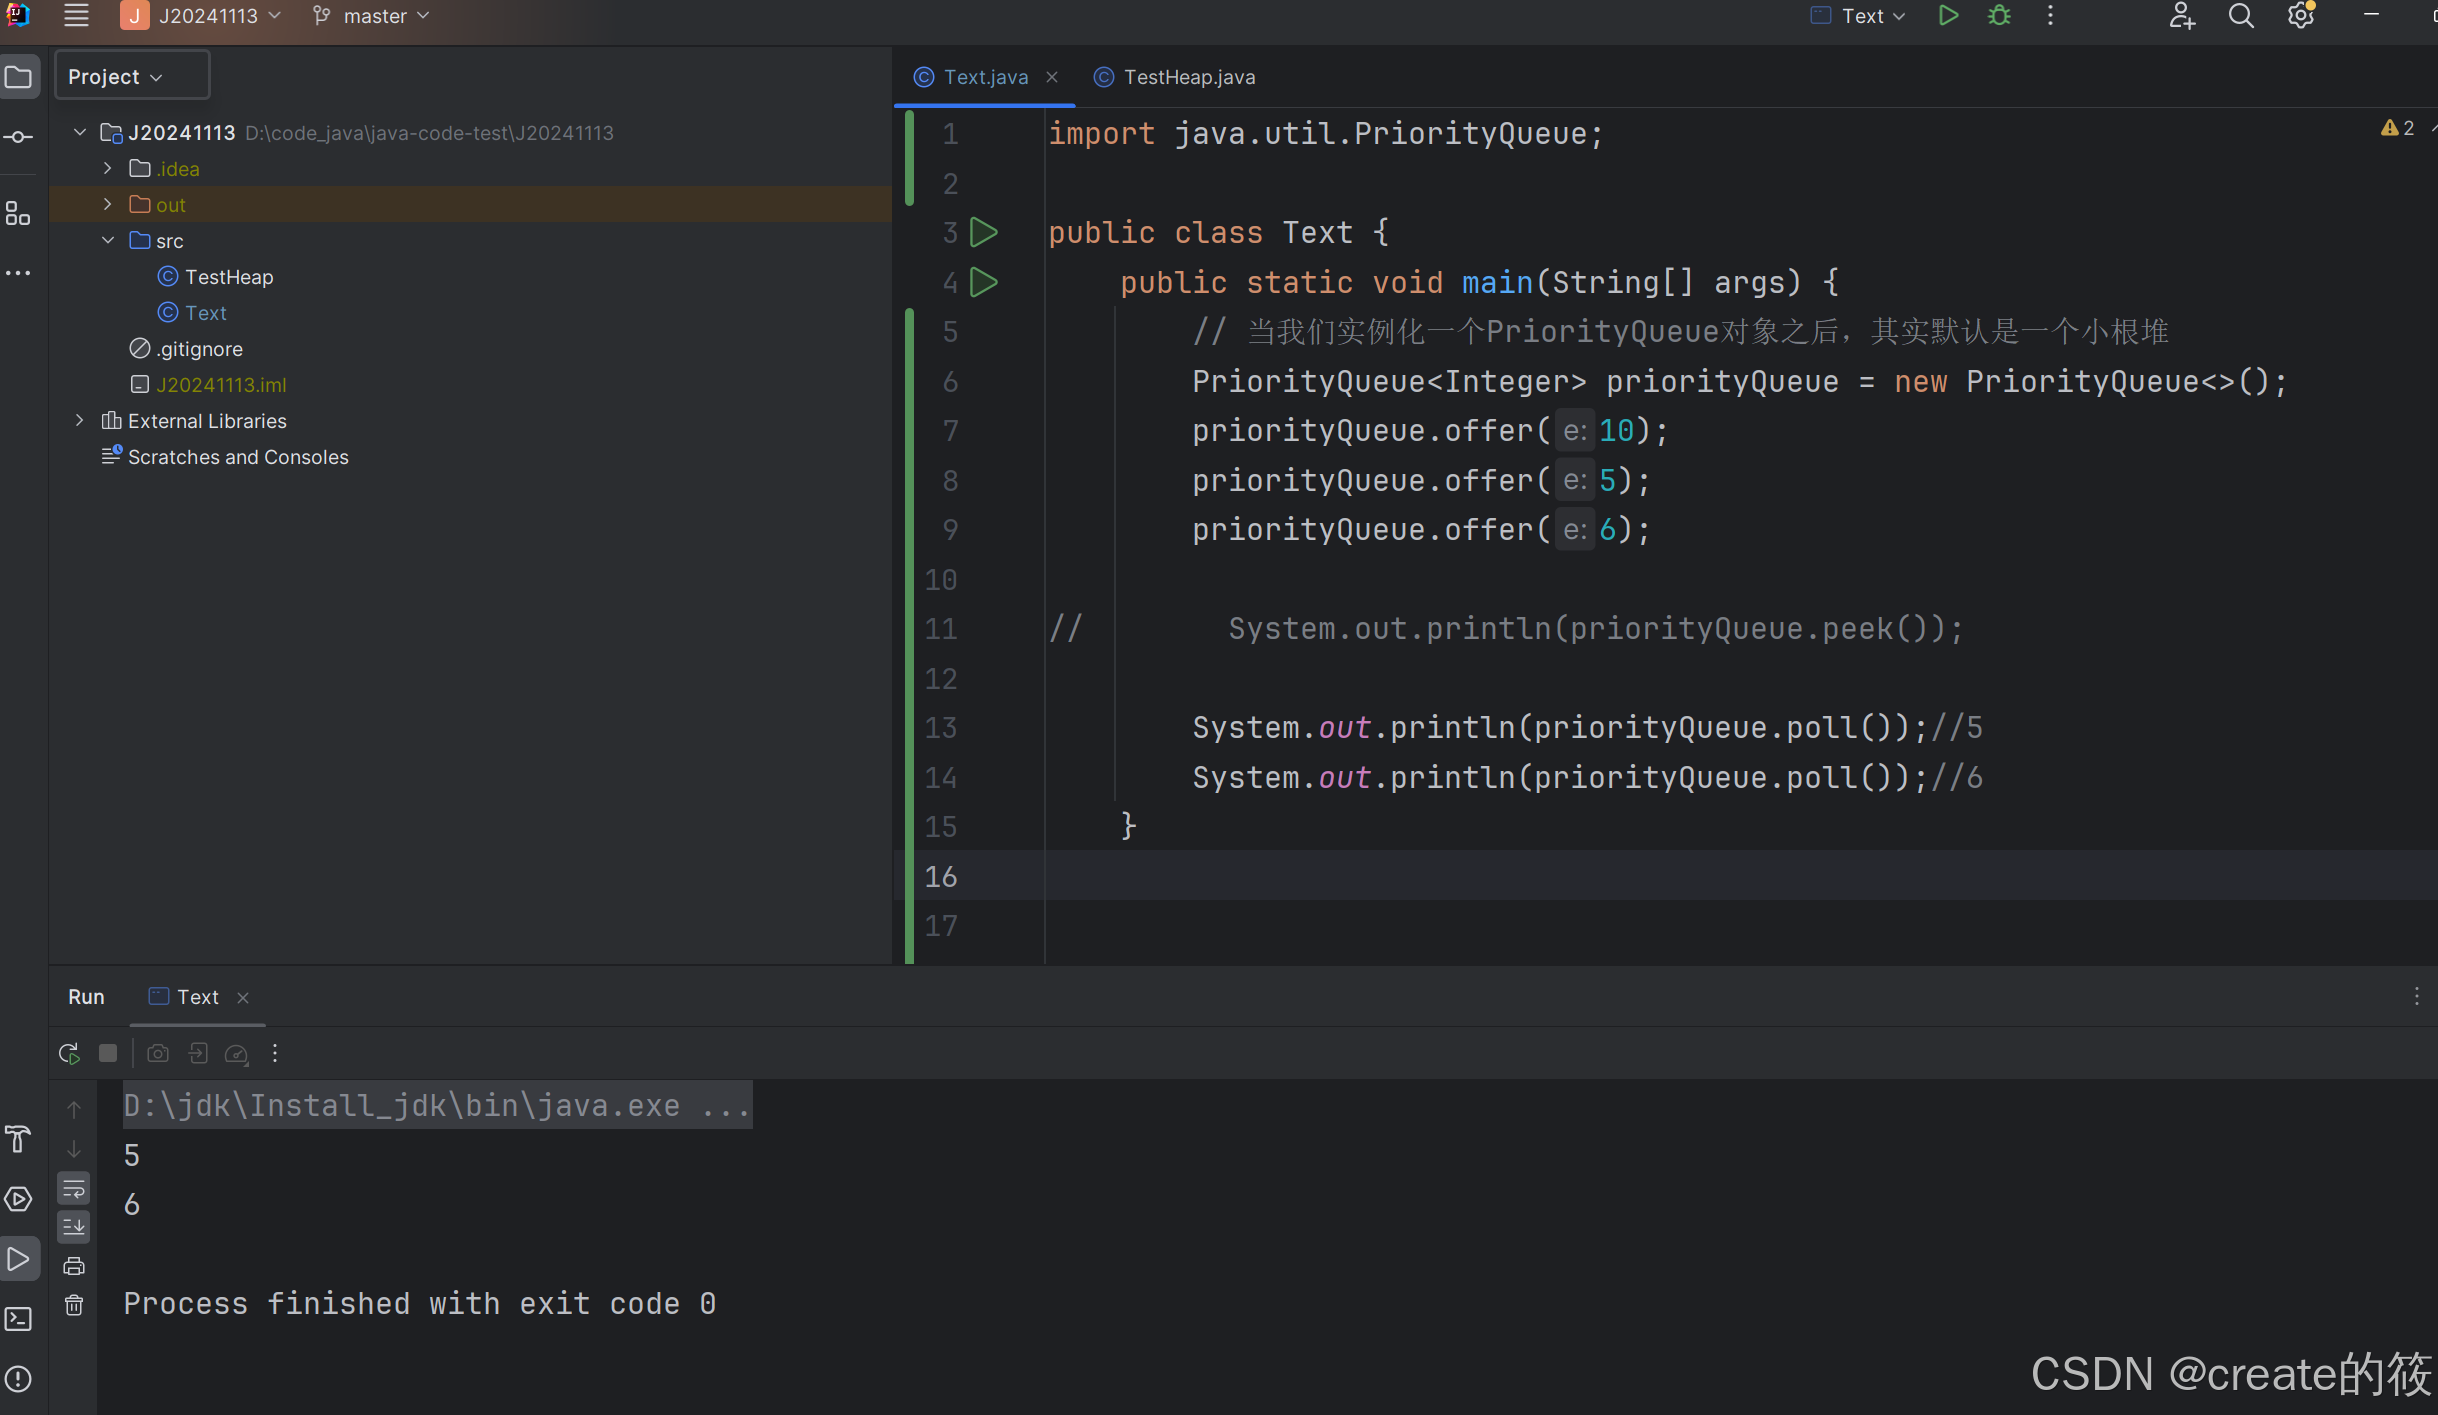This screenshot has height=1415, width=2438.
Task: Open Terminal tool window icon
Action: [19, 1319]
